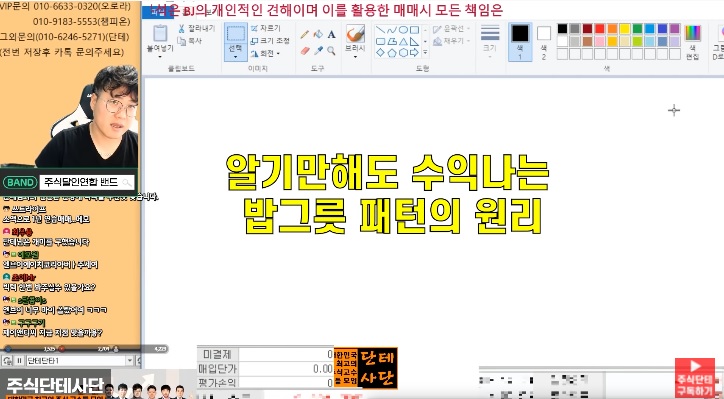The image size is (724, 399).
Task: Click the 단테사단 orange logo banner
Action: click(366, 368)
